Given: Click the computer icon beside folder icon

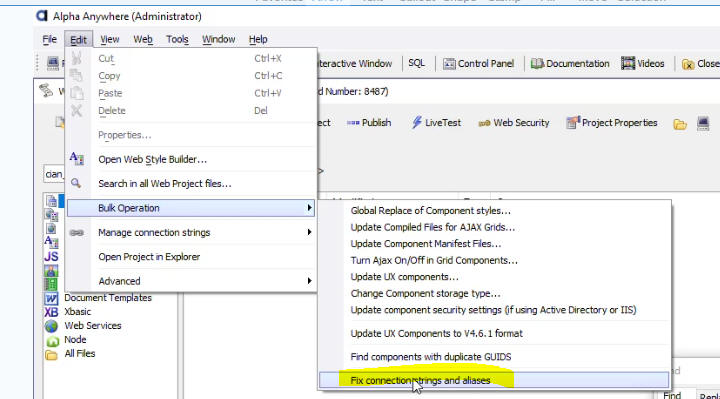Looking at the screenshot, I should click(703, 123).
